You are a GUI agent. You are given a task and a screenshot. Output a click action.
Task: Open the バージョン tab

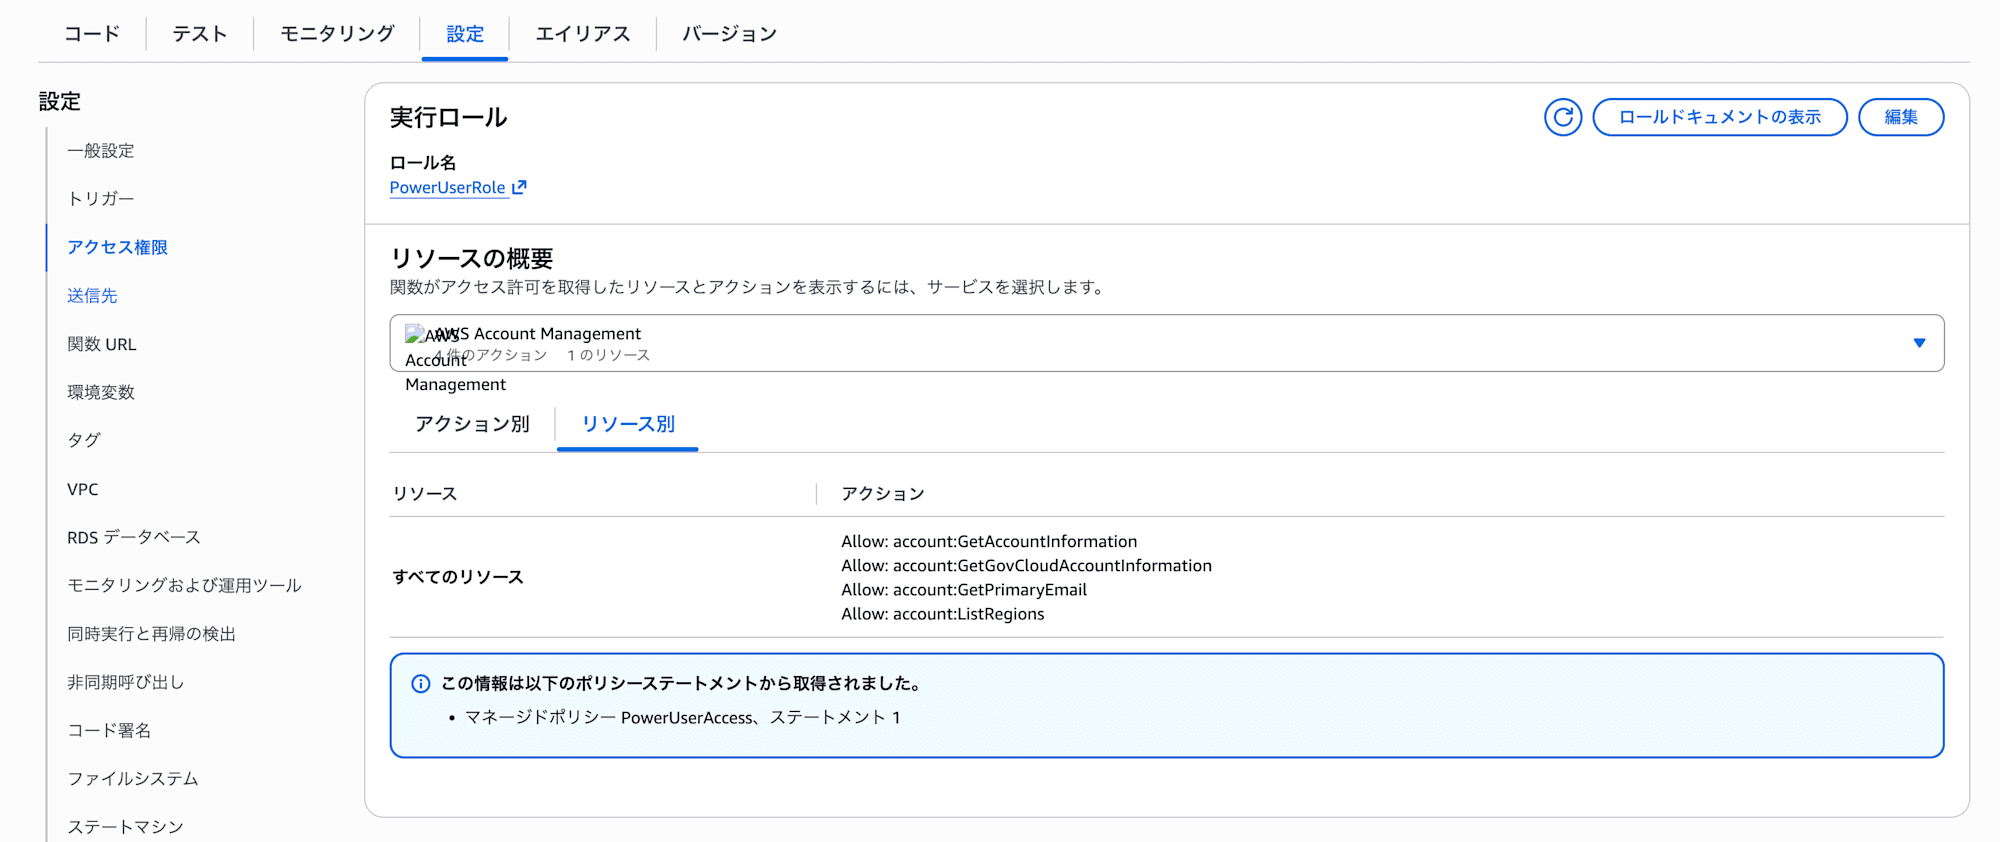(730, 34)
